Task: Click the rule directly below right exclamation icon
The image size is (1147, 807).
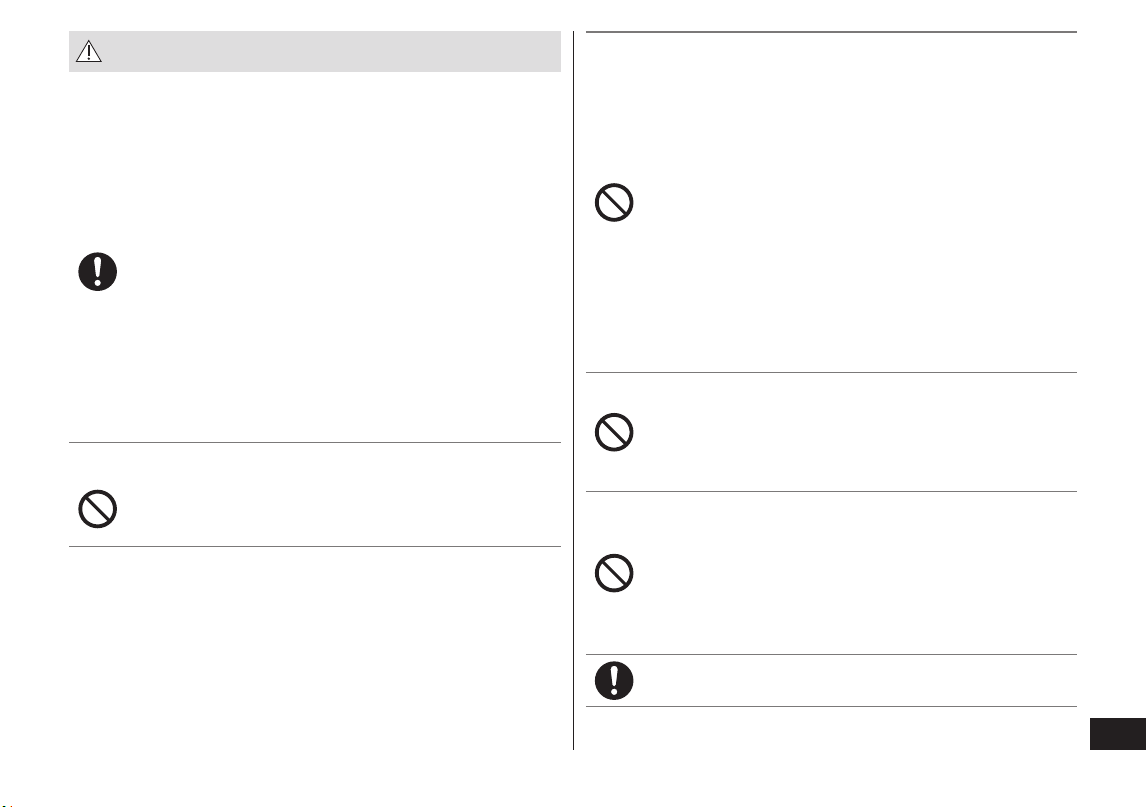Action: (831, 706)
